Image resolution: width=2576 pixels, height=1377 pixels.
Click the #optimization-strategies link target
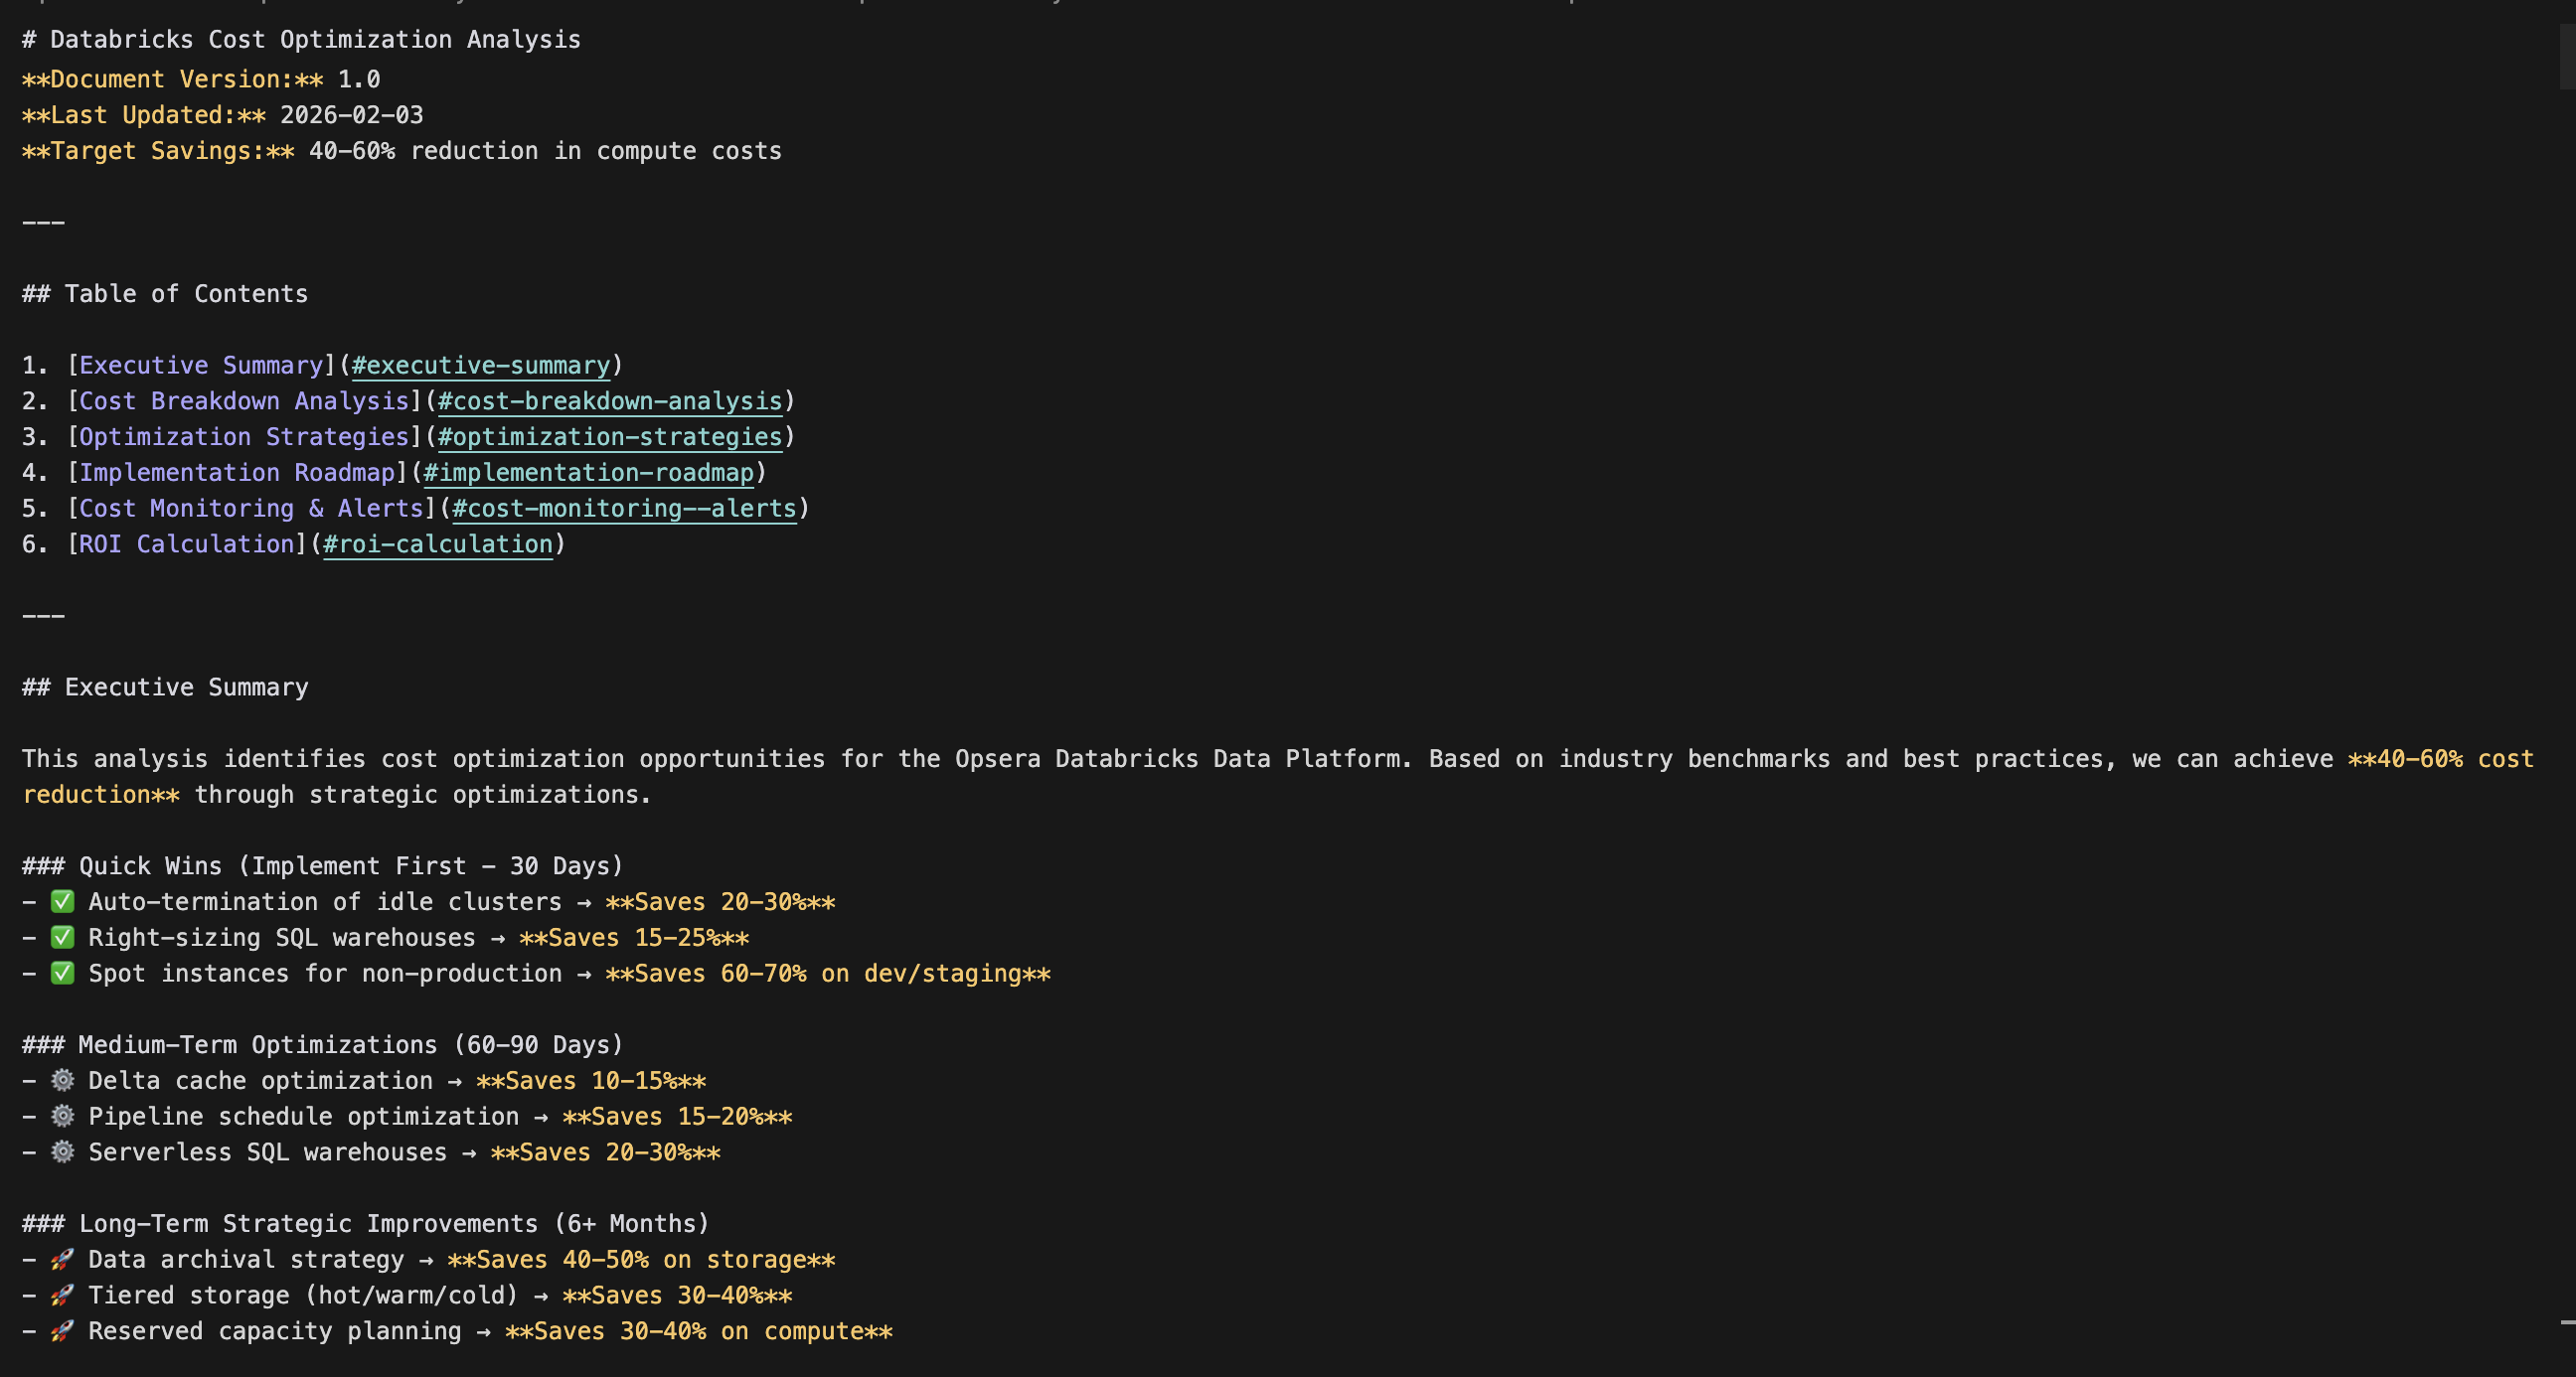point(609,437)
